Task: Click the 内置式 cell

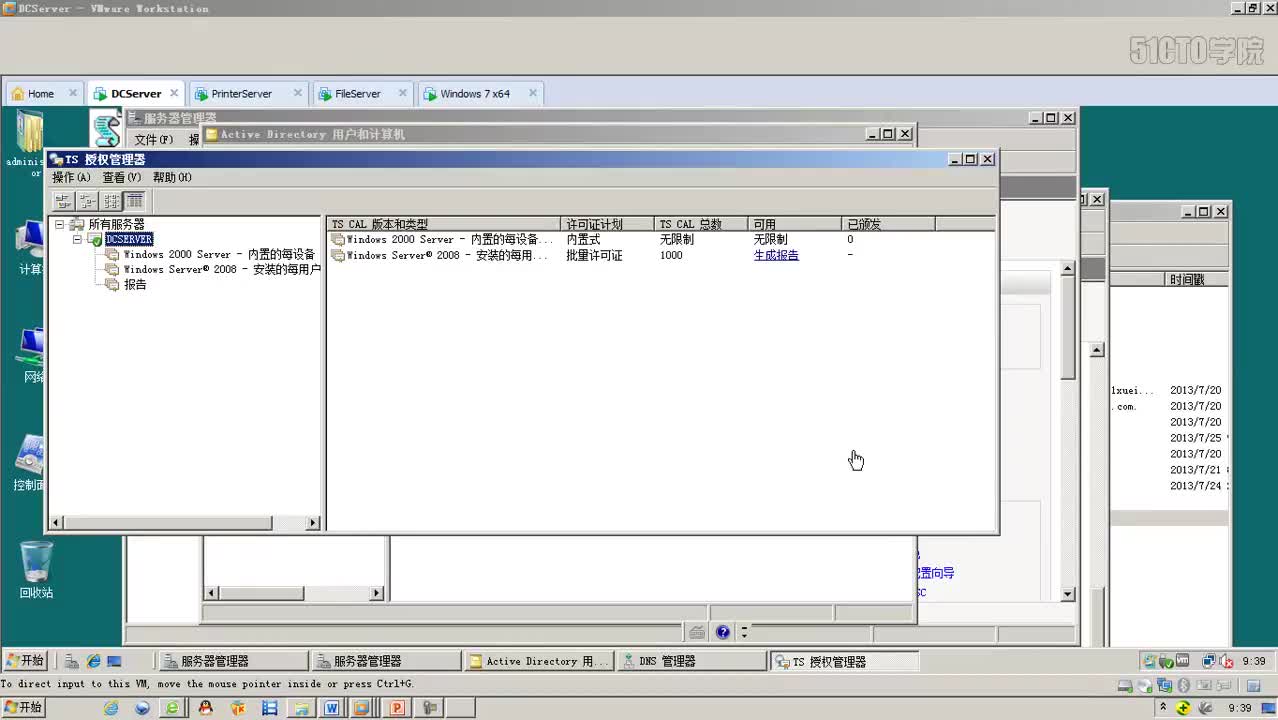Action: pyautogui.click(x=583, y=240)
